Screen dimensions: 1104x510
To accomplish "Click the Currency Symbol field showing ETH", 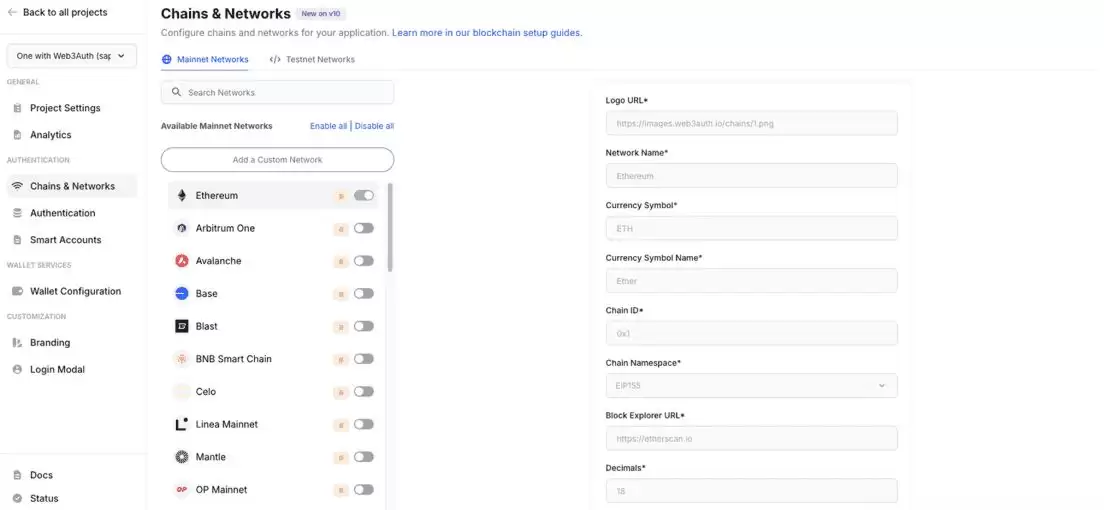I will pyautogui.click(x=751, y=228).
